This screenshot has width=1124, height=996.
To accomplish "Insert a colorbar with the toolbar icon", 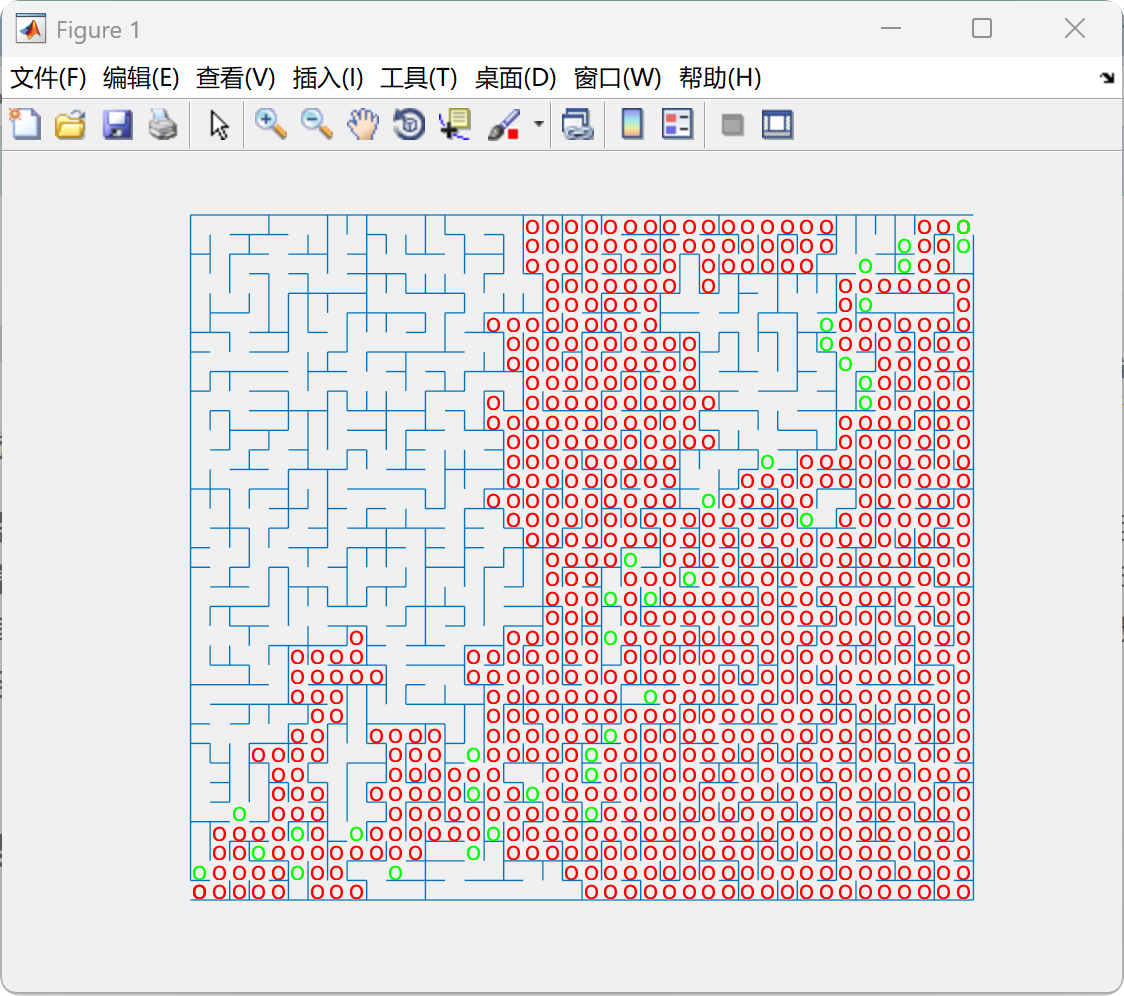I will point(632,125).
